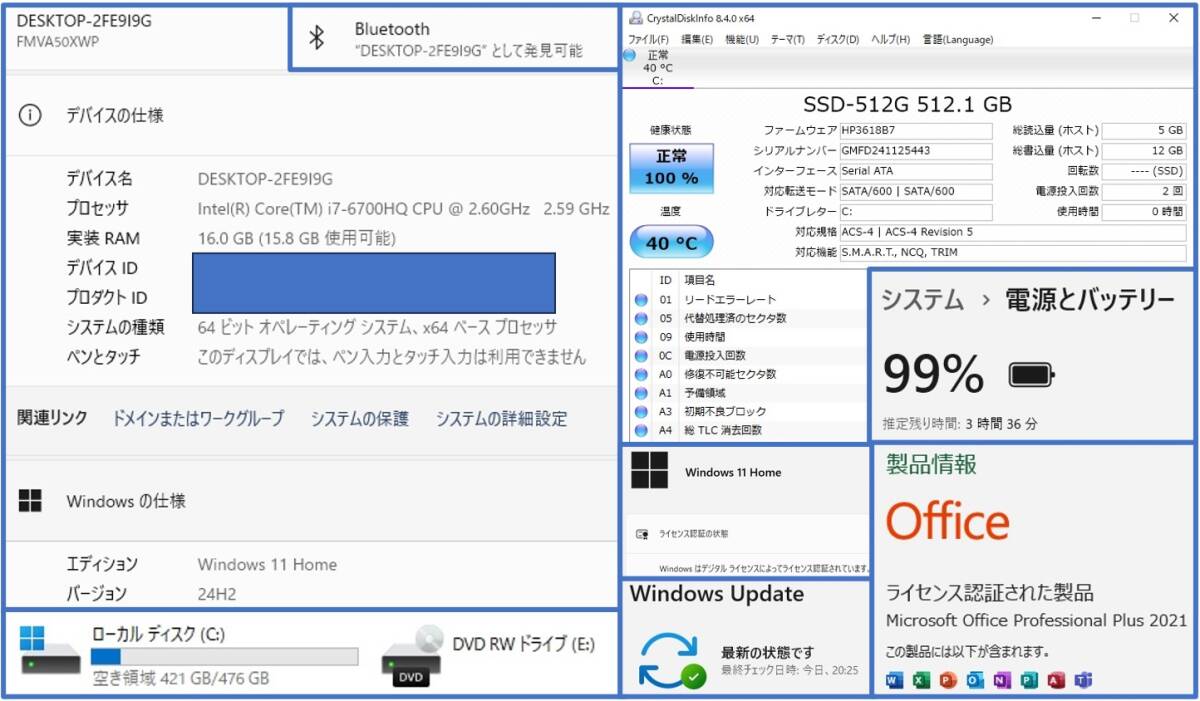Open the ファイル(F) menu in CrystalDiskInfo
Screen dimensions: 1200x701
tap(648, 39)
